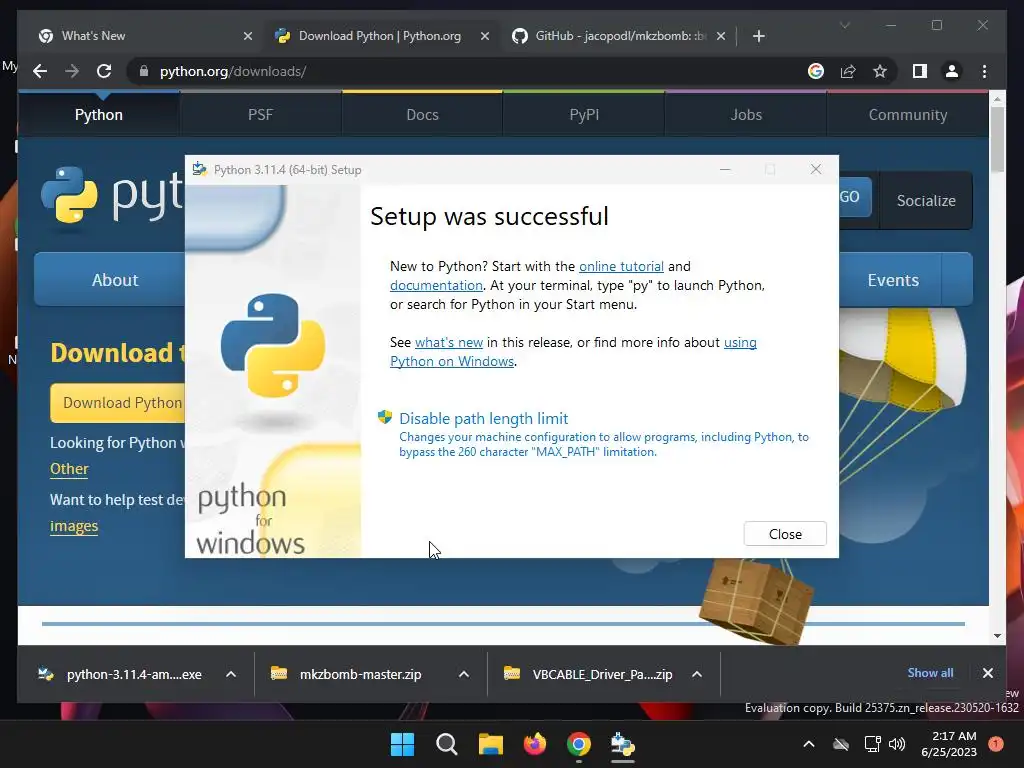Viewport: 1024px width, 768px height.
Task: Reload the python.org page
Action: click(104, 71)
